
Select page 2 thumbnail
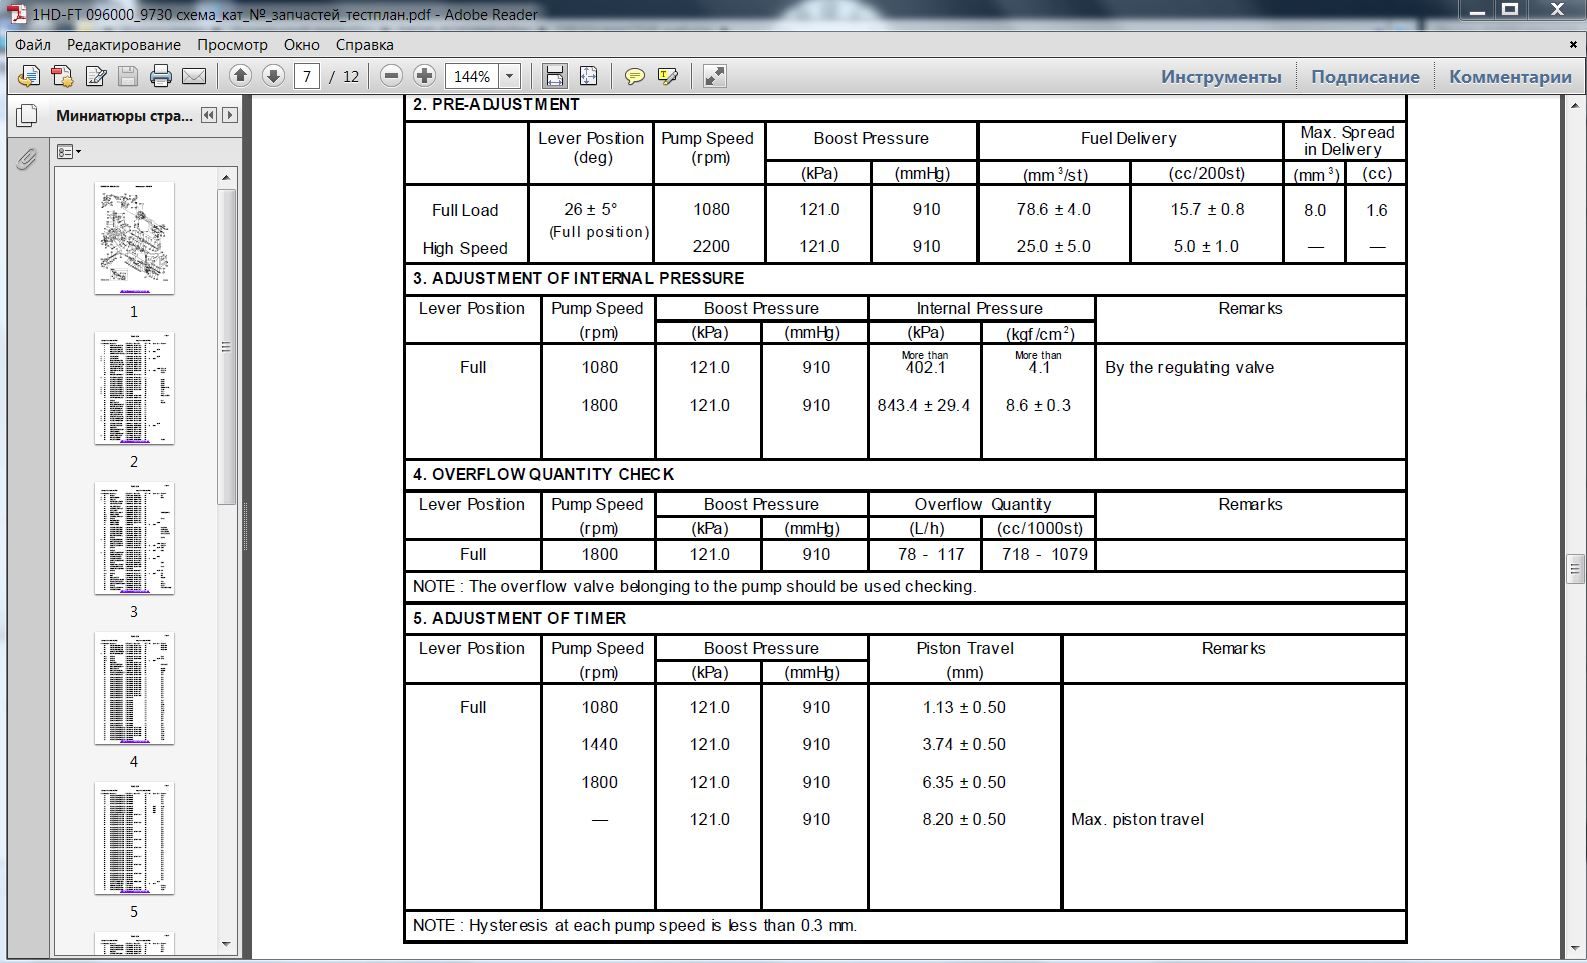[x=134, y=388]
